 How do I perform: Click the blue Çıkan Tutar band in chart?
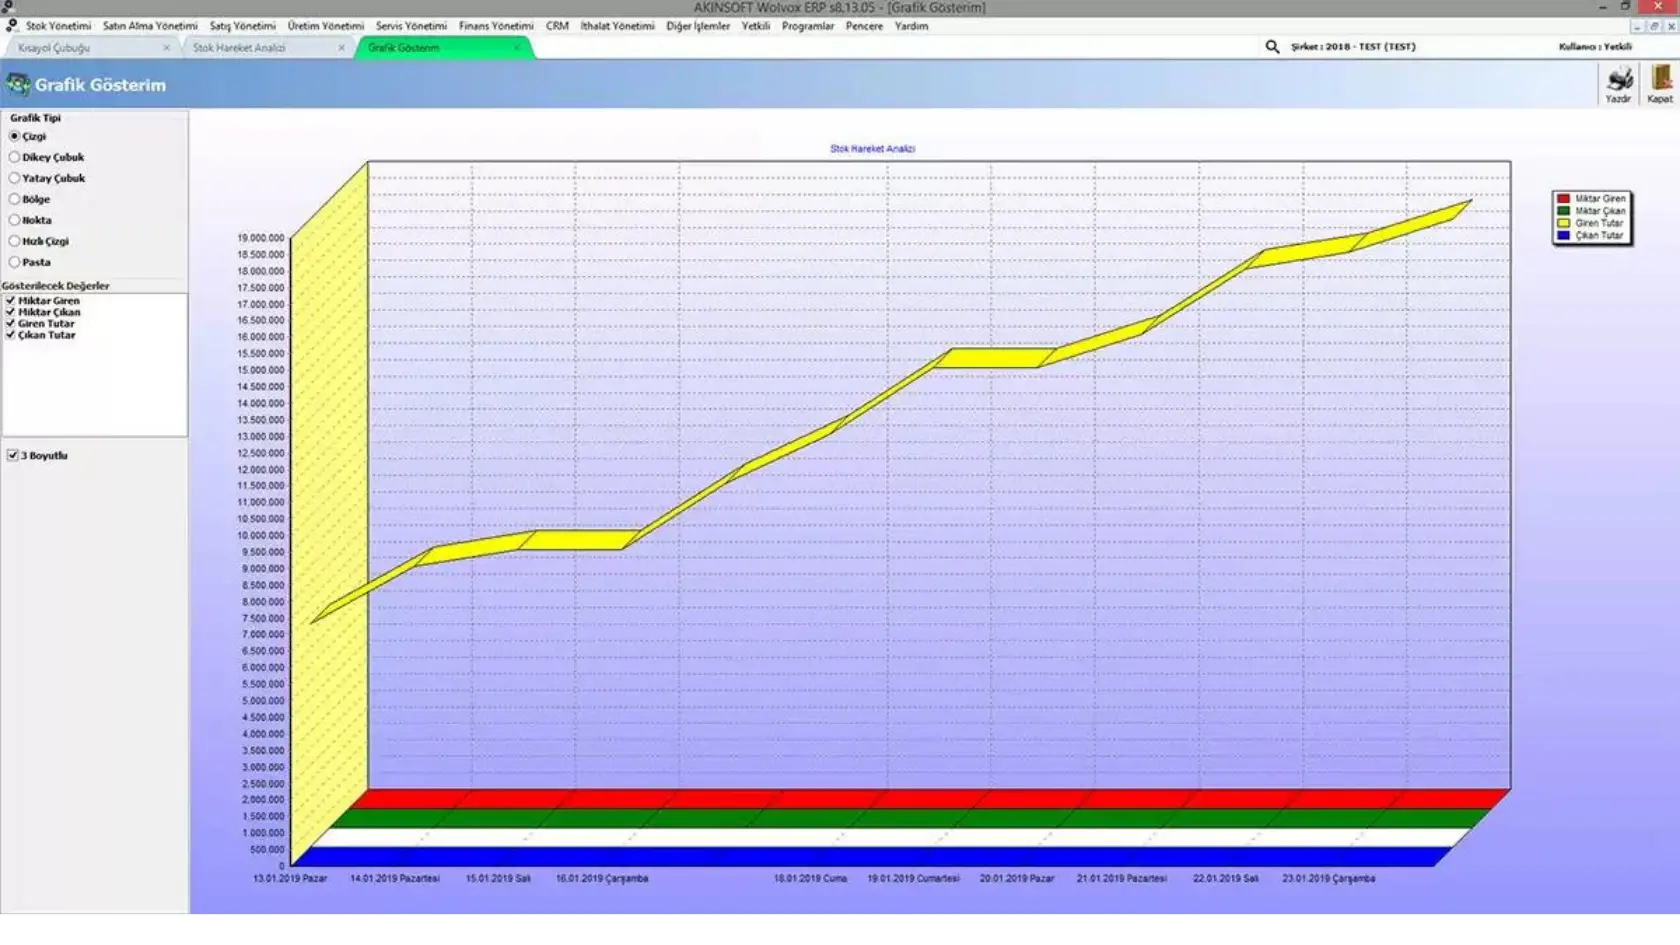pyautogui.click(x=870, y=857)
